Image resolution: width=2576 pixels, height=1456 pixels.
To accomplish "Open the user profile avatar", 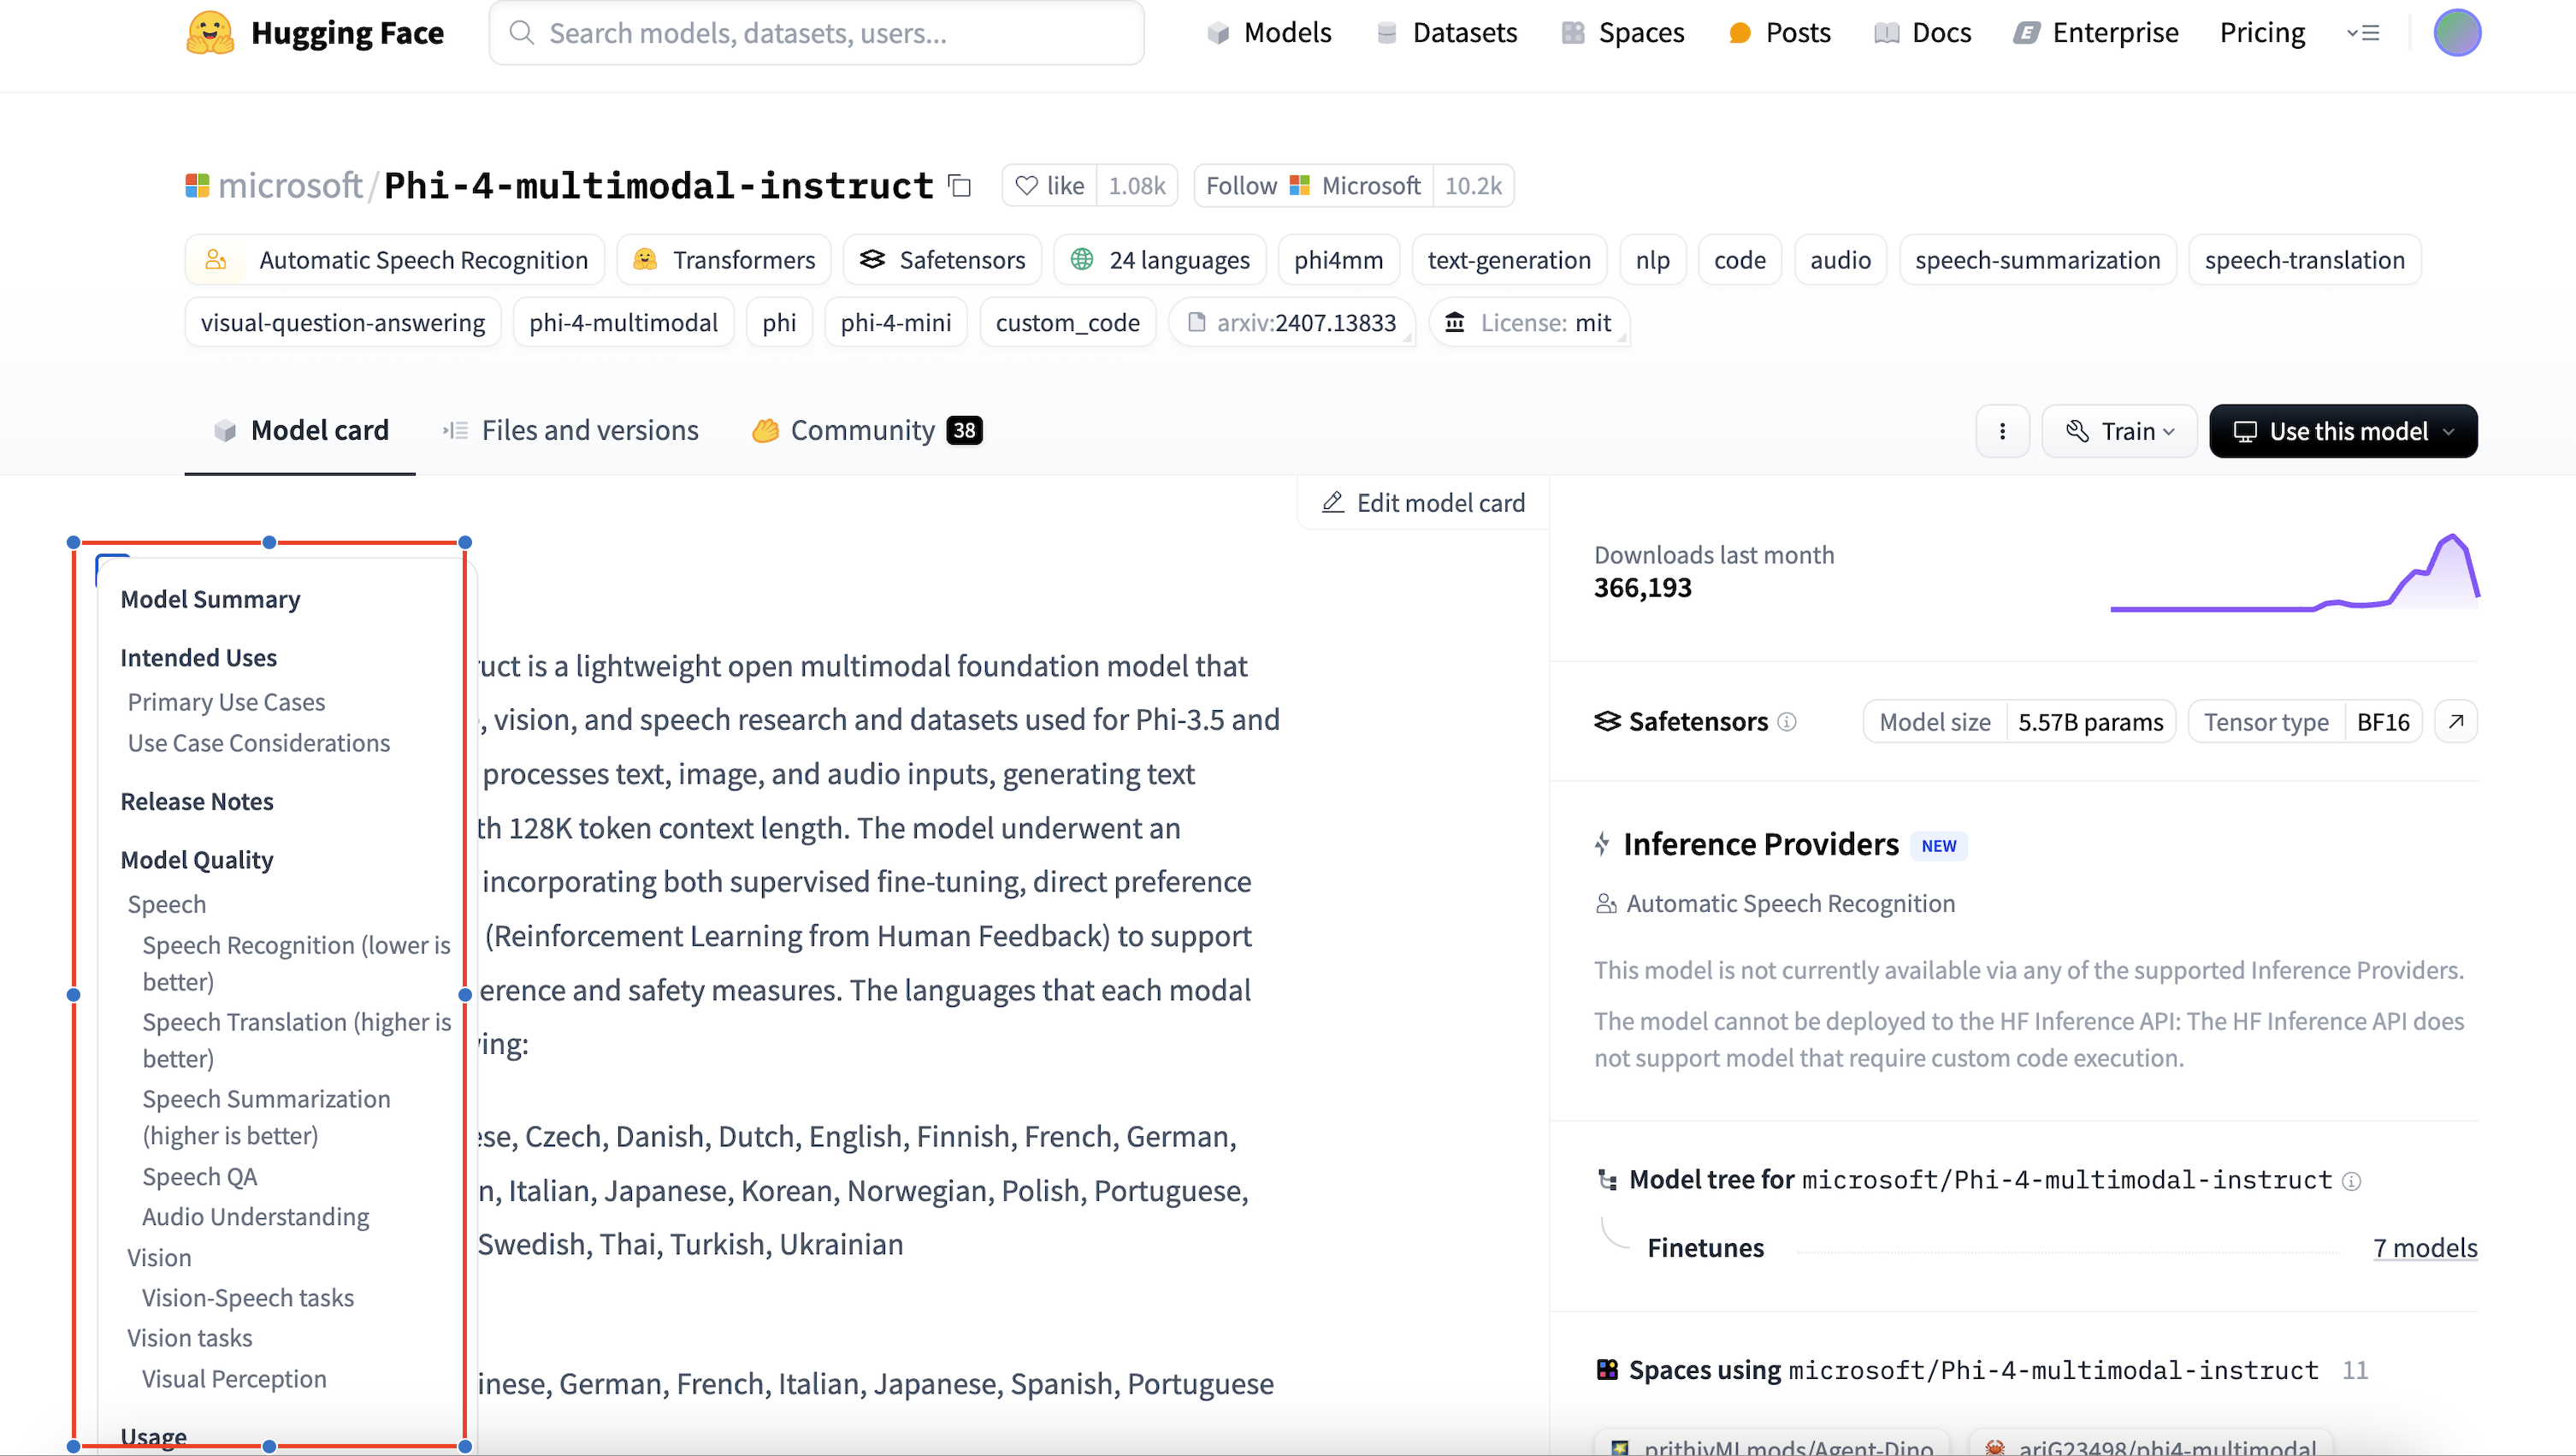I will click(x=2456, y=33).
